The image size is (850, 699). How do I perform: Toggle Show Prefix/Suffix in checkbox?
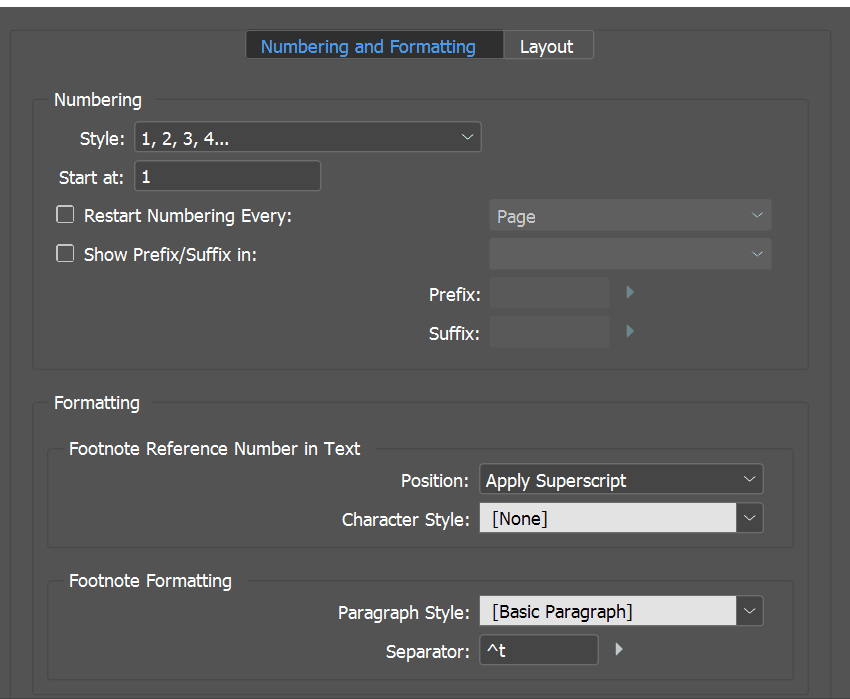click(65, 254)
